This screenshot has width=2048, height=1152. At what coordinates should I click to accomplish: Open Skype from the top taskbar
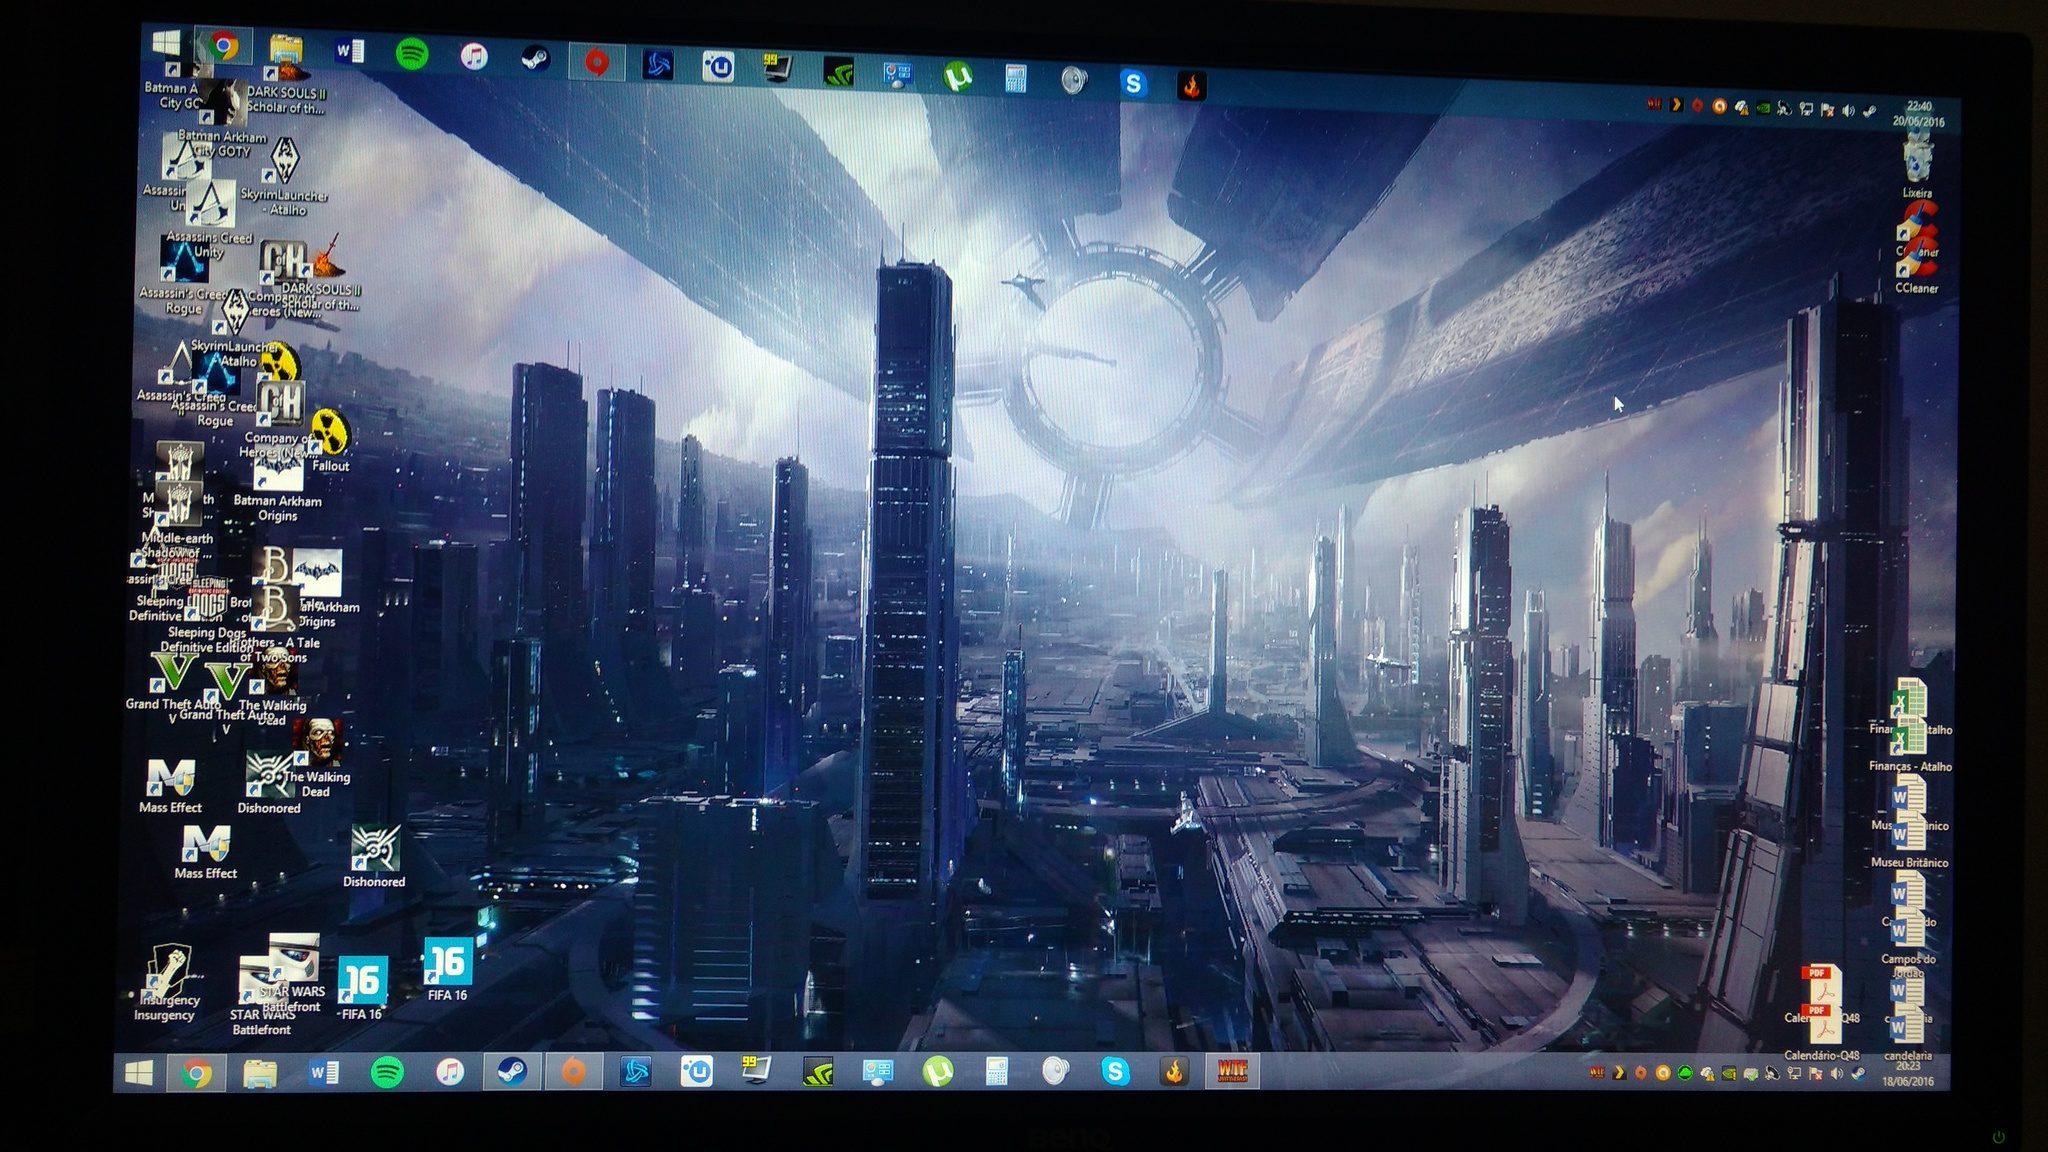pyautogui.click(x=1133, y=84)
